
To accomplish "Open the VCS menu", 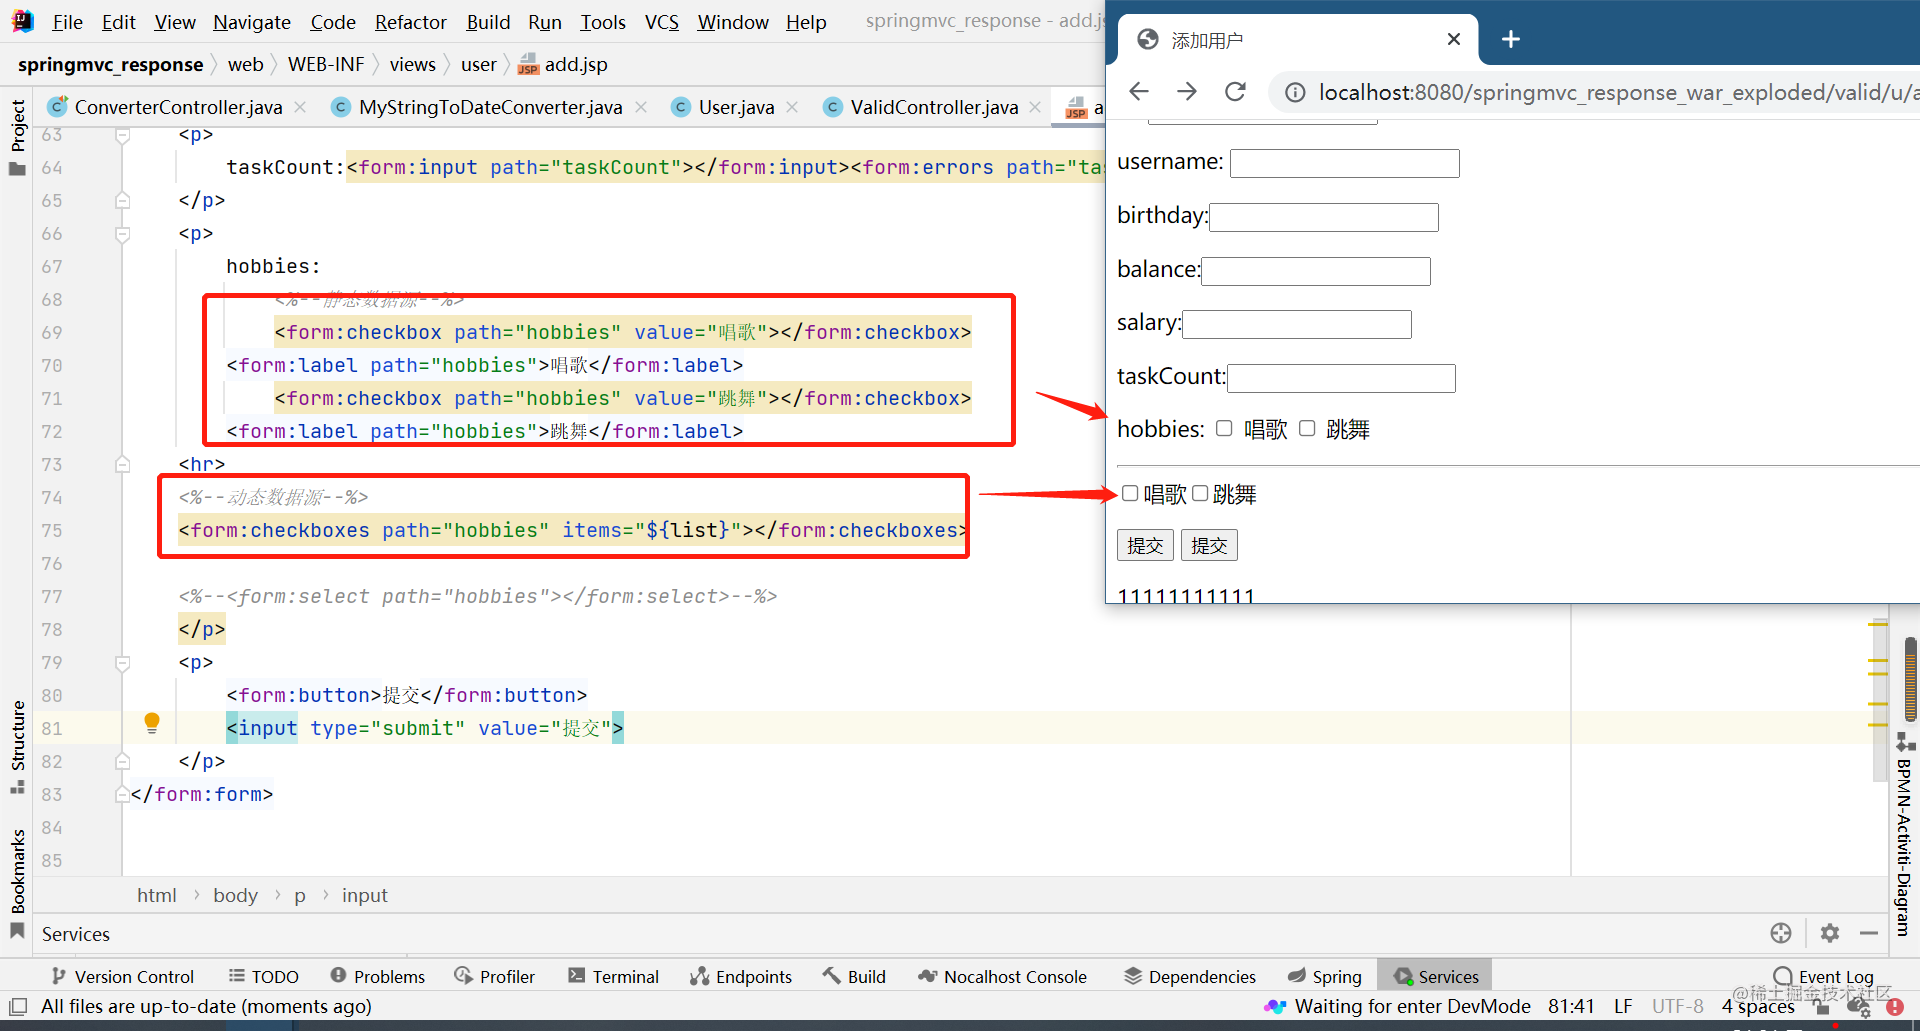I will (661, 22).
